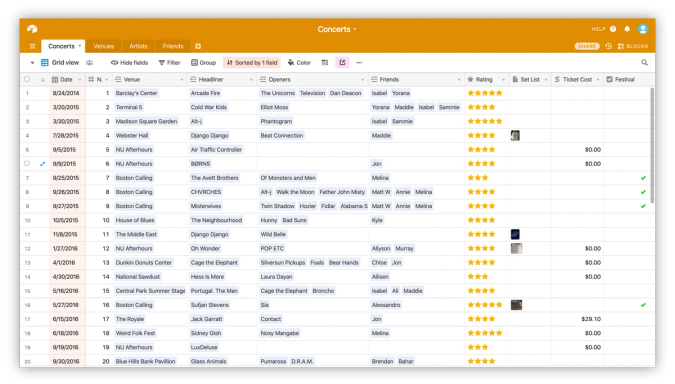Toggle Festival checkmark for 9/26/2015 row
This screenshot has width=675, height=384.
pos(643,192)
